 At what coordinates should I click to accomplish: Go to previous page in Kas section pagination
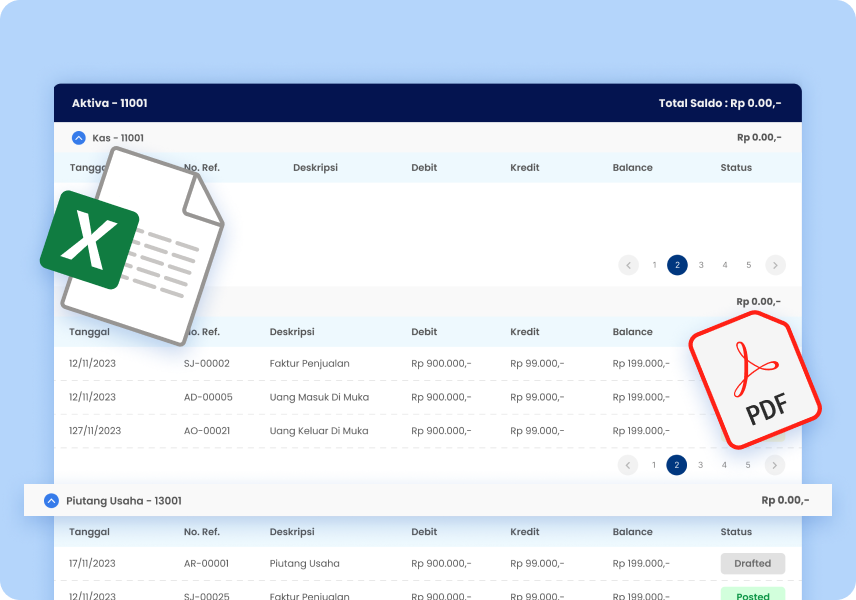pyautogui.click(x=628, y=265)
